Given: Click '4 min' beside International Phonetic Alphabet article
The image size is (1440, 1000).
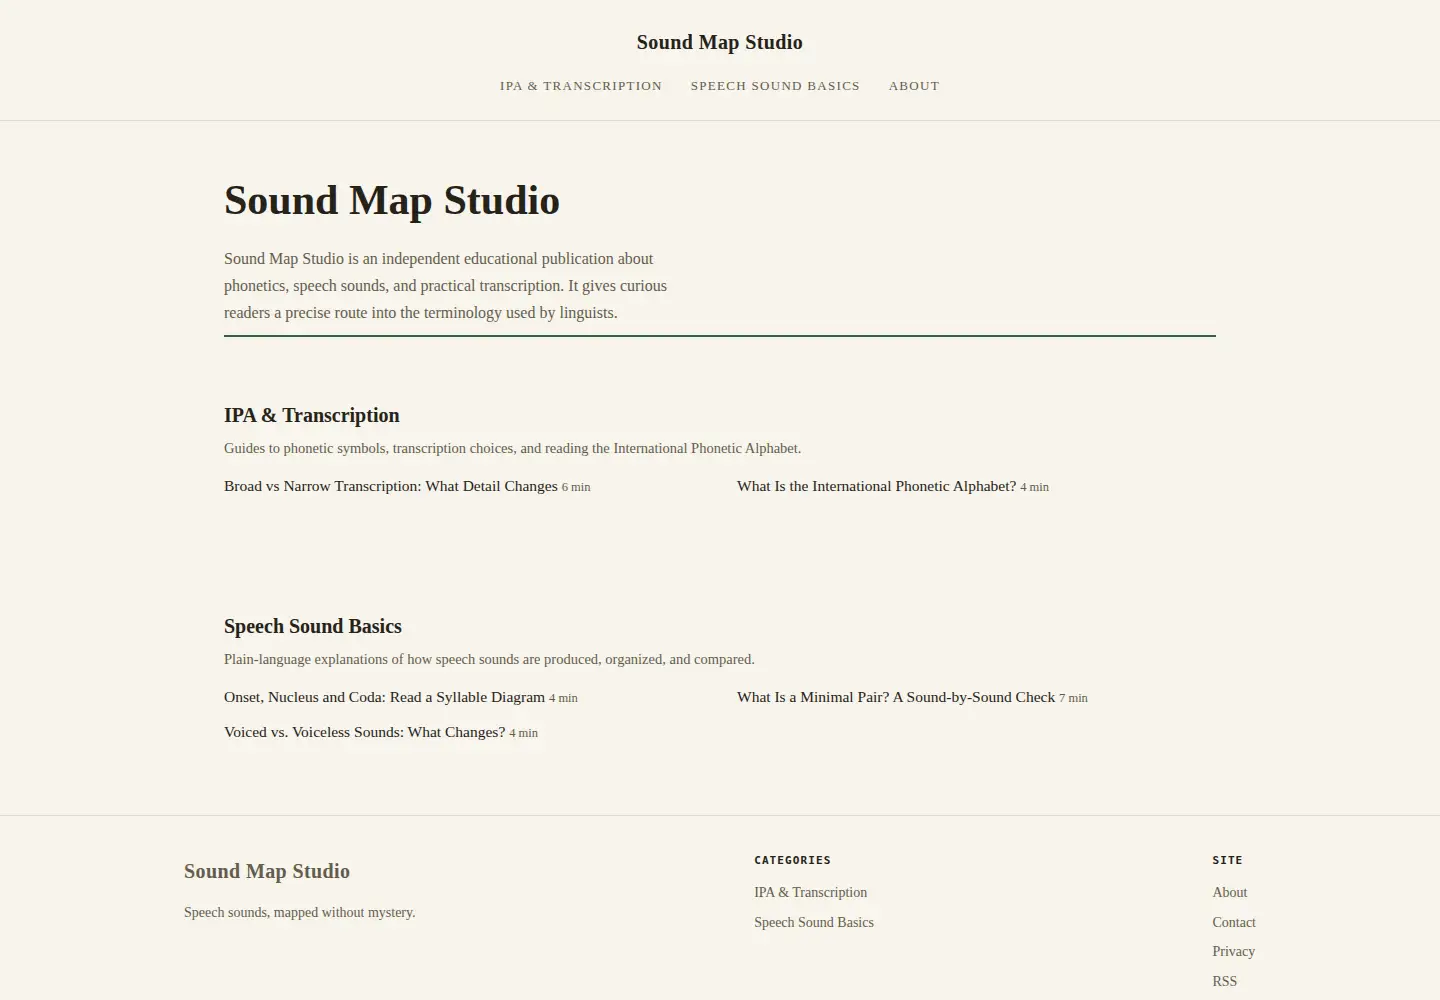Looking at the screenshot, I should click(1035, 487).
